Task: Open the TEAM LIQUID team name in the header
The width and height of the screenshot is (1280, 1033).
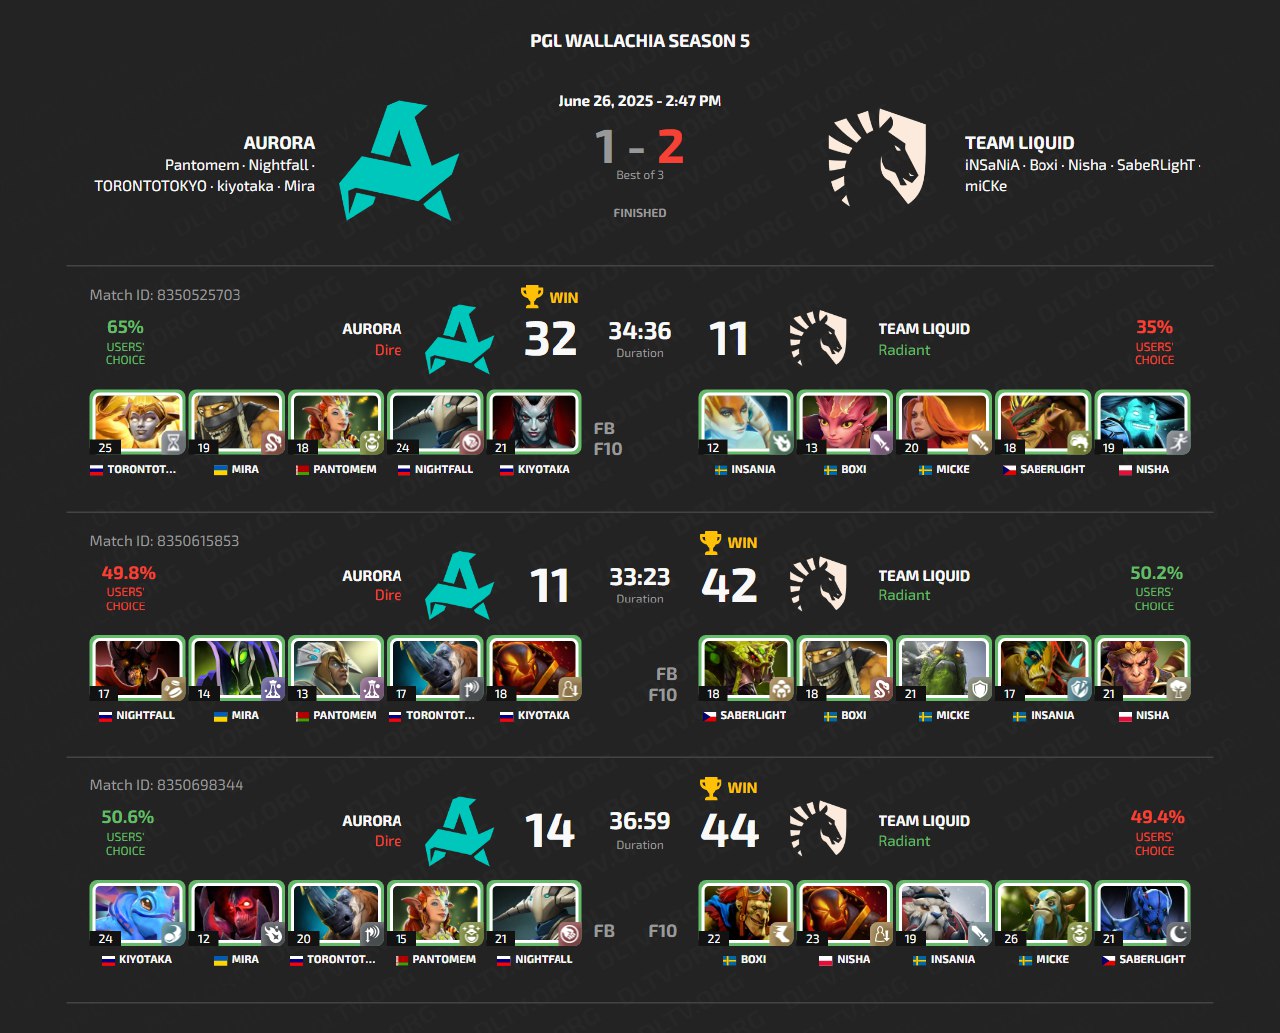Action: [1019, 143]
